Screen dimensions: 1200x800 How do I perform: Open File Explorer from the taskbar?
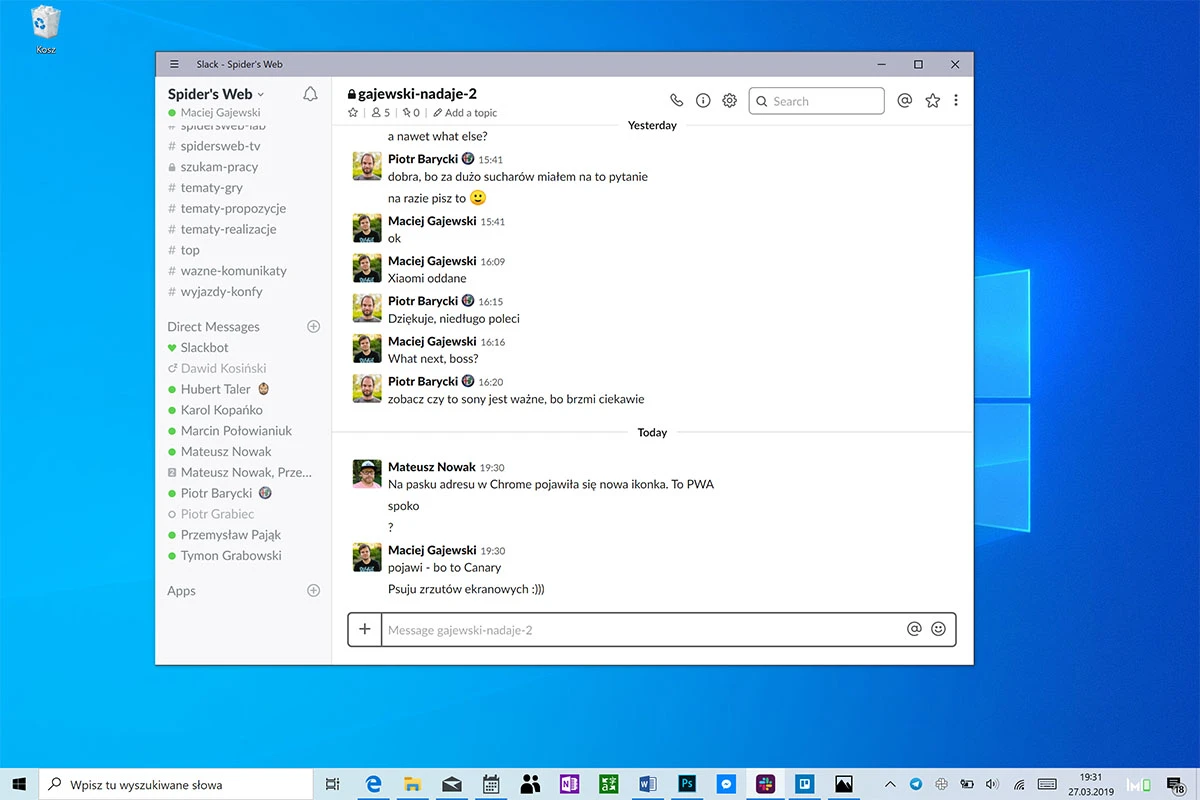412,784
